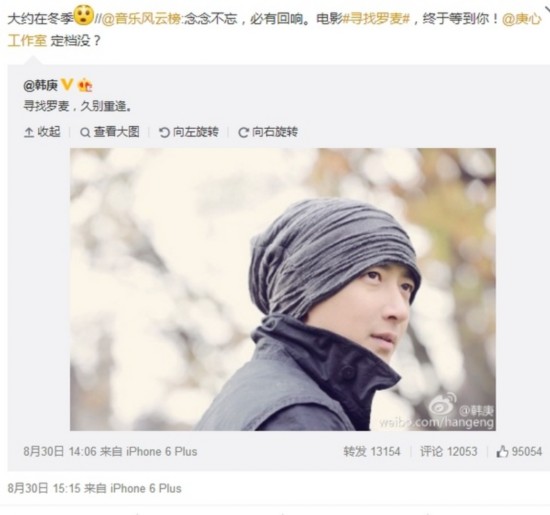The image size is (550, 515).
Task: Rotate image right with 向右旋转
Action: [268, 132]
